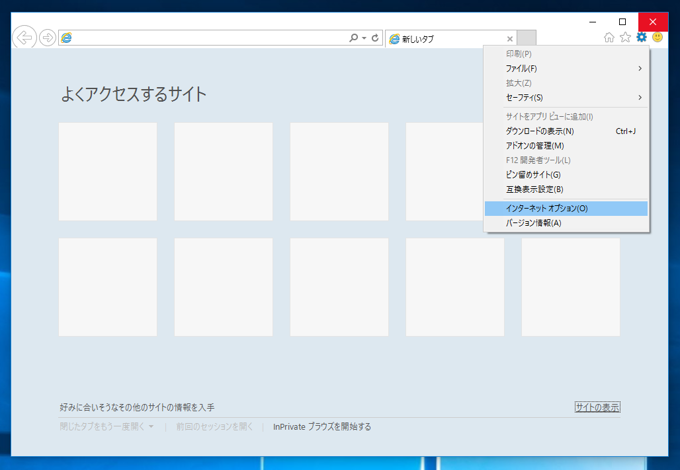Open a new tab with the blank tab button
The width and height of the screenshot is (680, 470).
pyautogui.click(x=526, y=38)
